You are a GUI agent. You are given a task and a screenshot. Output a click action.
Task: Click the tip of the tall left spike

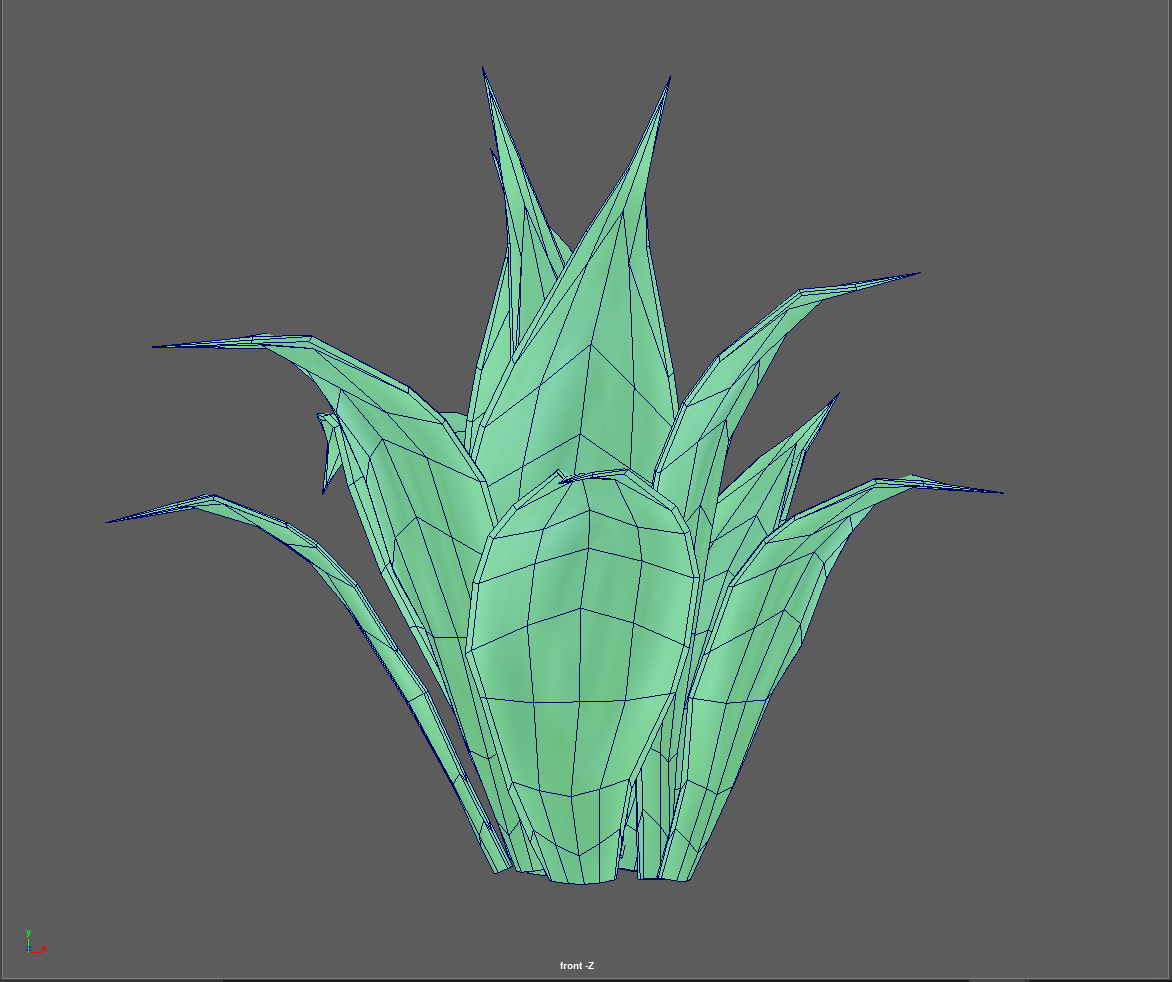(x=485, y=72)
